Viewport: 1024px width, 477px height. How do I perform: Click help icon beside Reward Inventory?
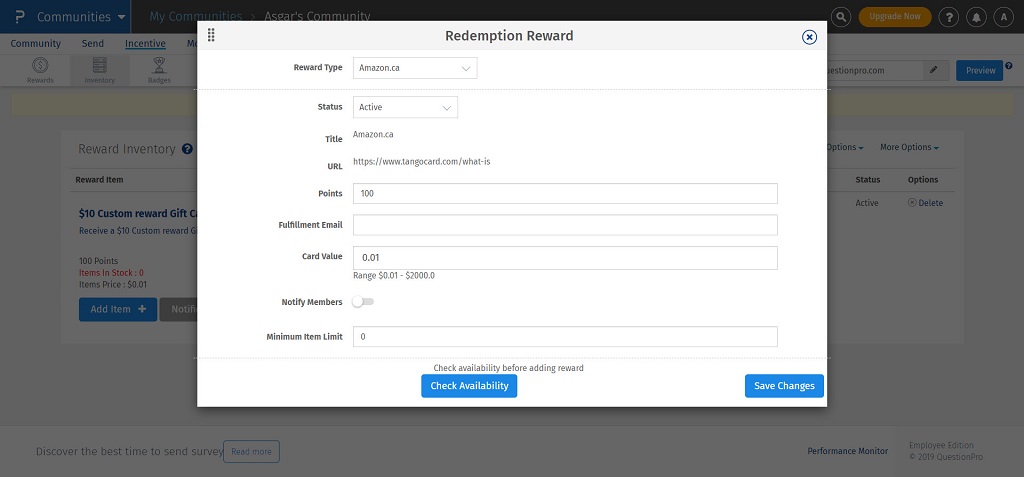pyautogui.click(x=187, y=149)
